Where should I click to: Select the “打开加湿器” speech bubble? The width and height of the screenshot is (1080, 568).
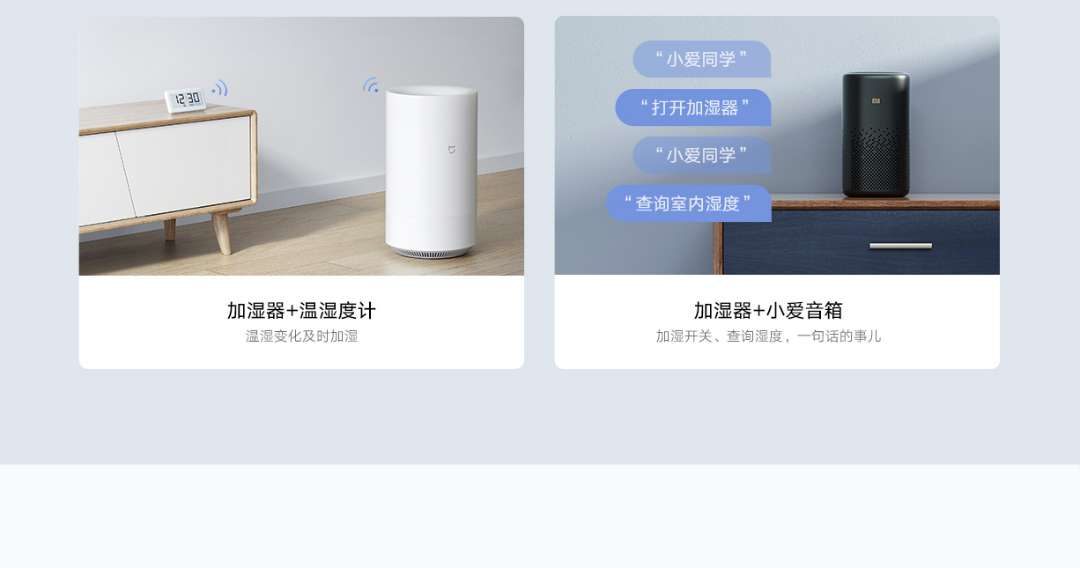coord(693,107)
